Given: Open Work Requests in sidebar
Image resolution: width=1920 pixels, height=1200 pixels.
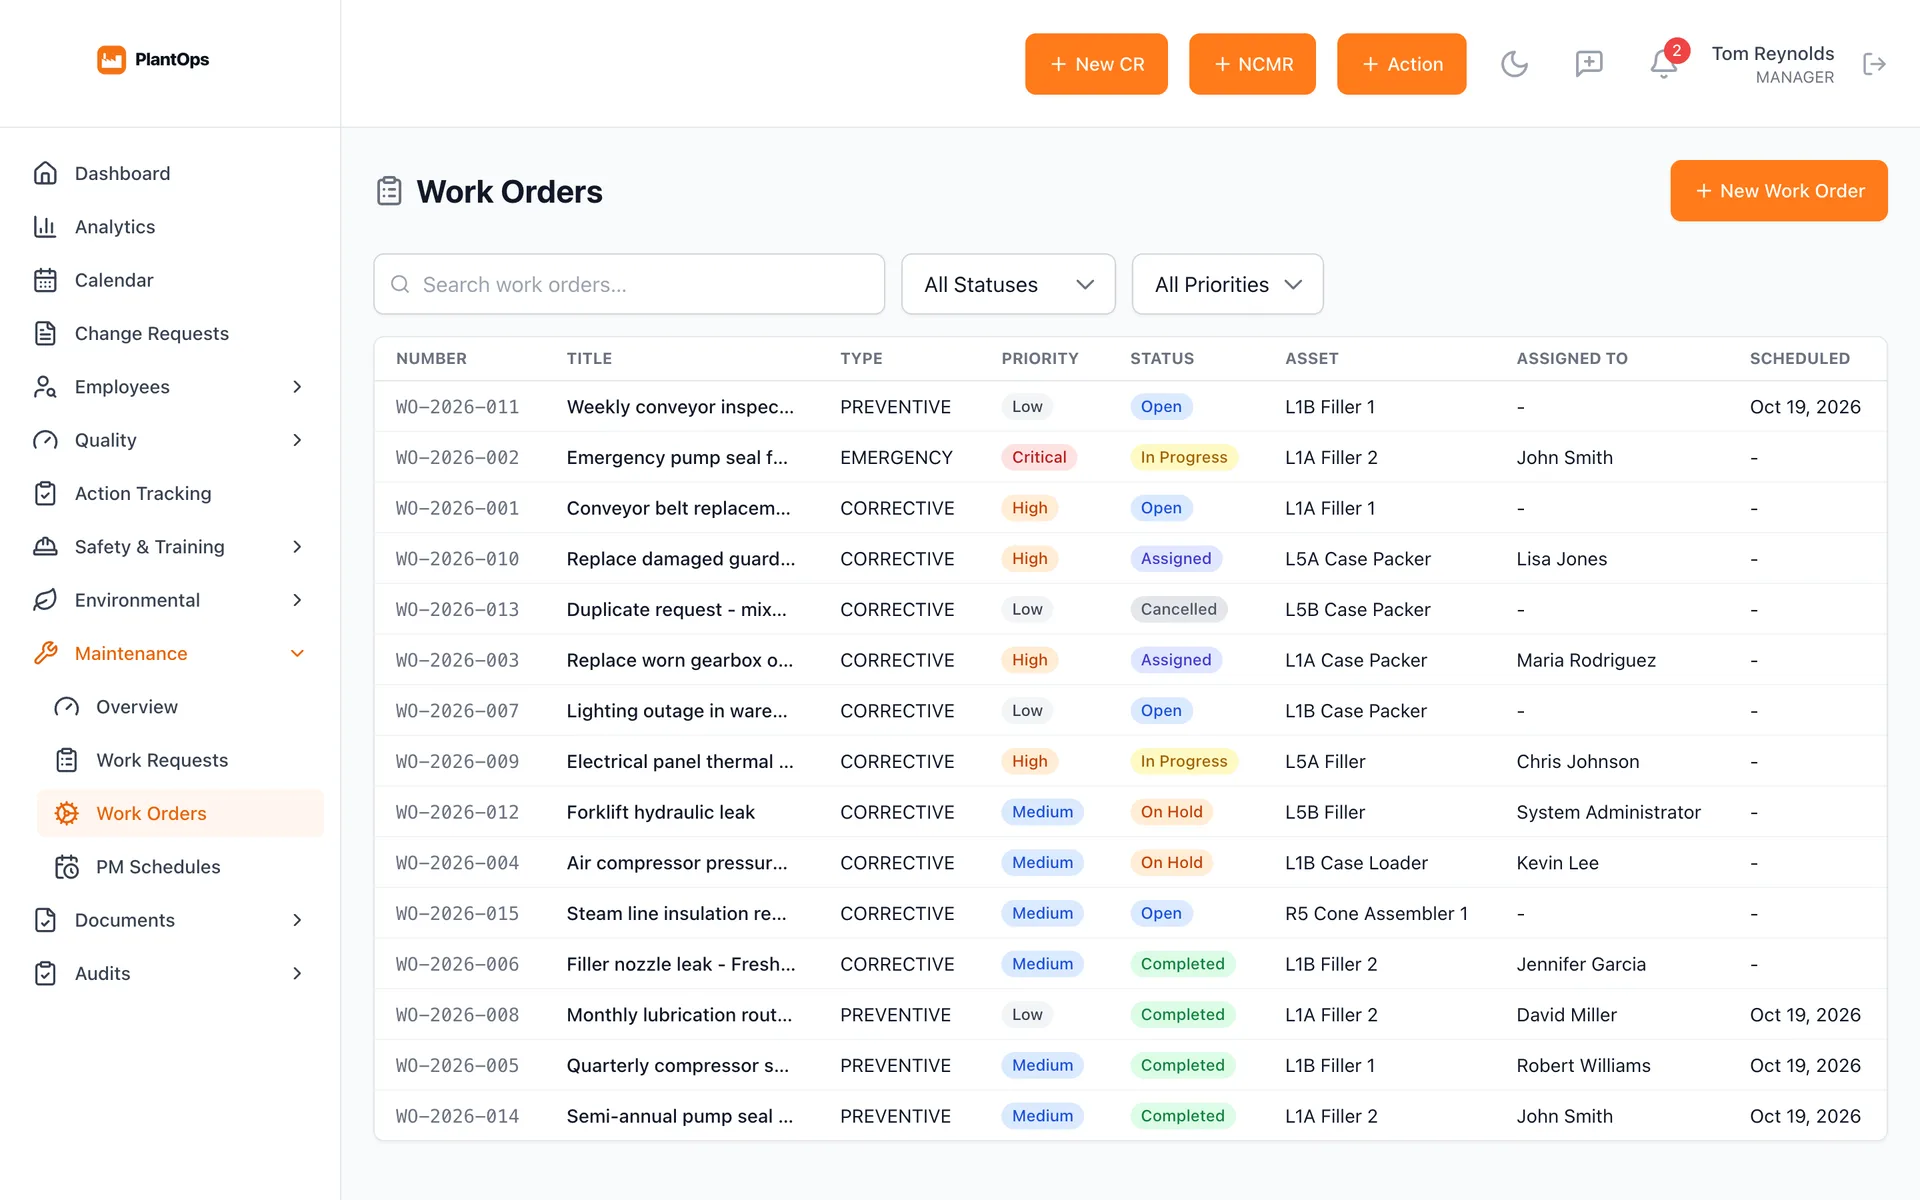Looking at the screenshot, I should click(x=180, y=760).
